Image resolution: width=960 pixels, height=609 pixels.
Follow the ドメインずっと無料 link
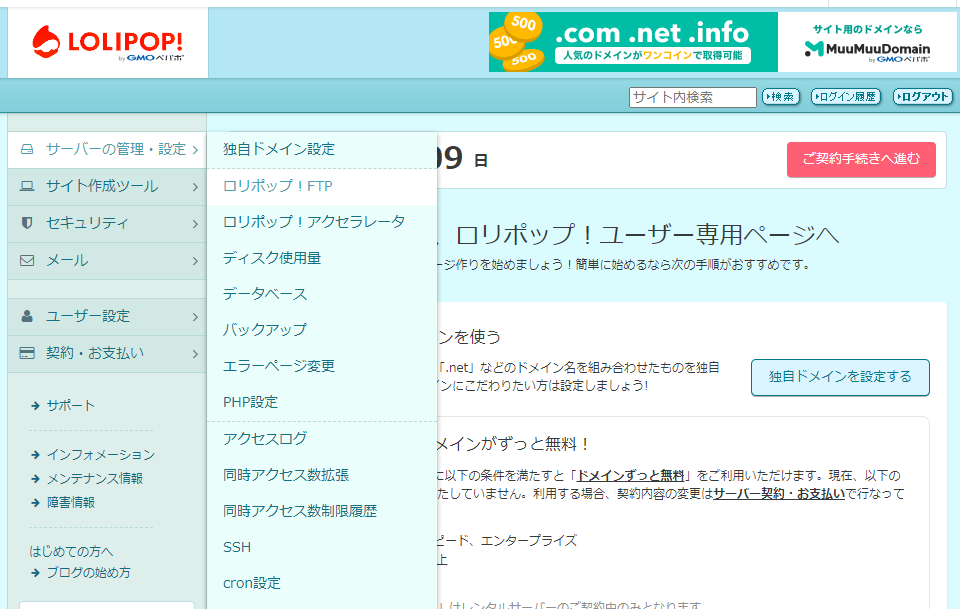point(631,476)
